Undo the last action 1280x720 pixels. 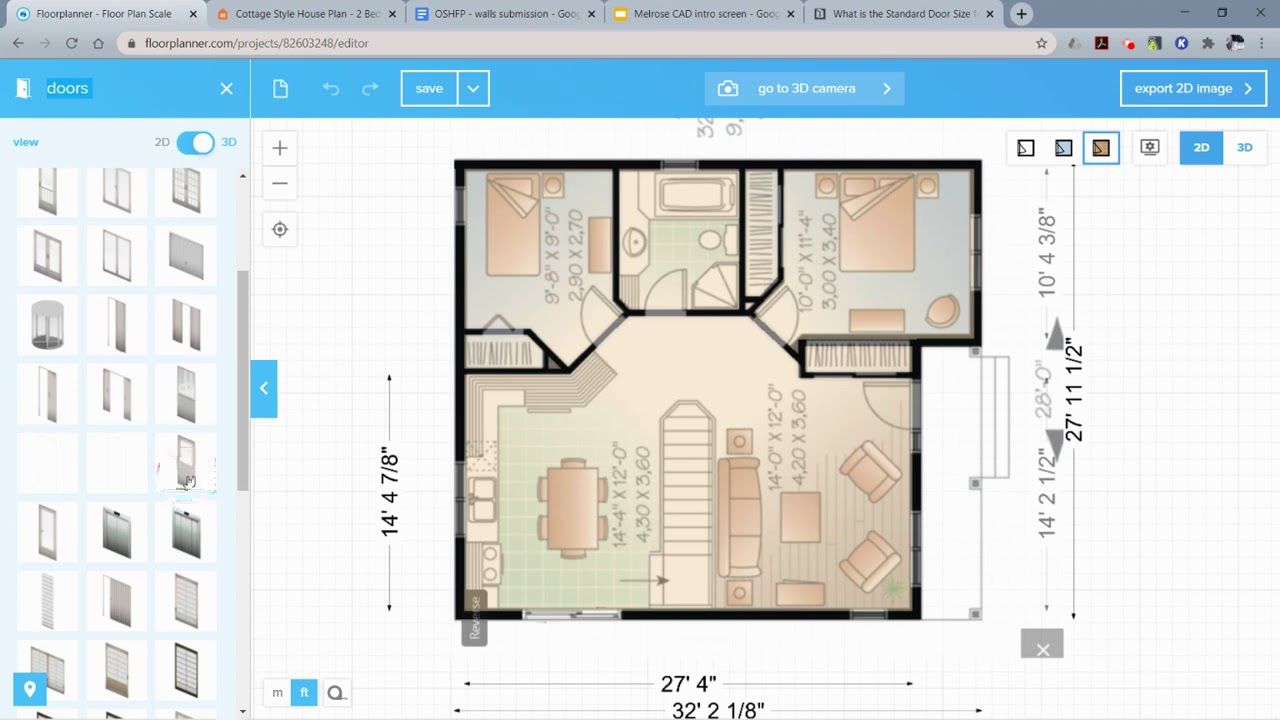pyautogui.click(x=331, y=88)
